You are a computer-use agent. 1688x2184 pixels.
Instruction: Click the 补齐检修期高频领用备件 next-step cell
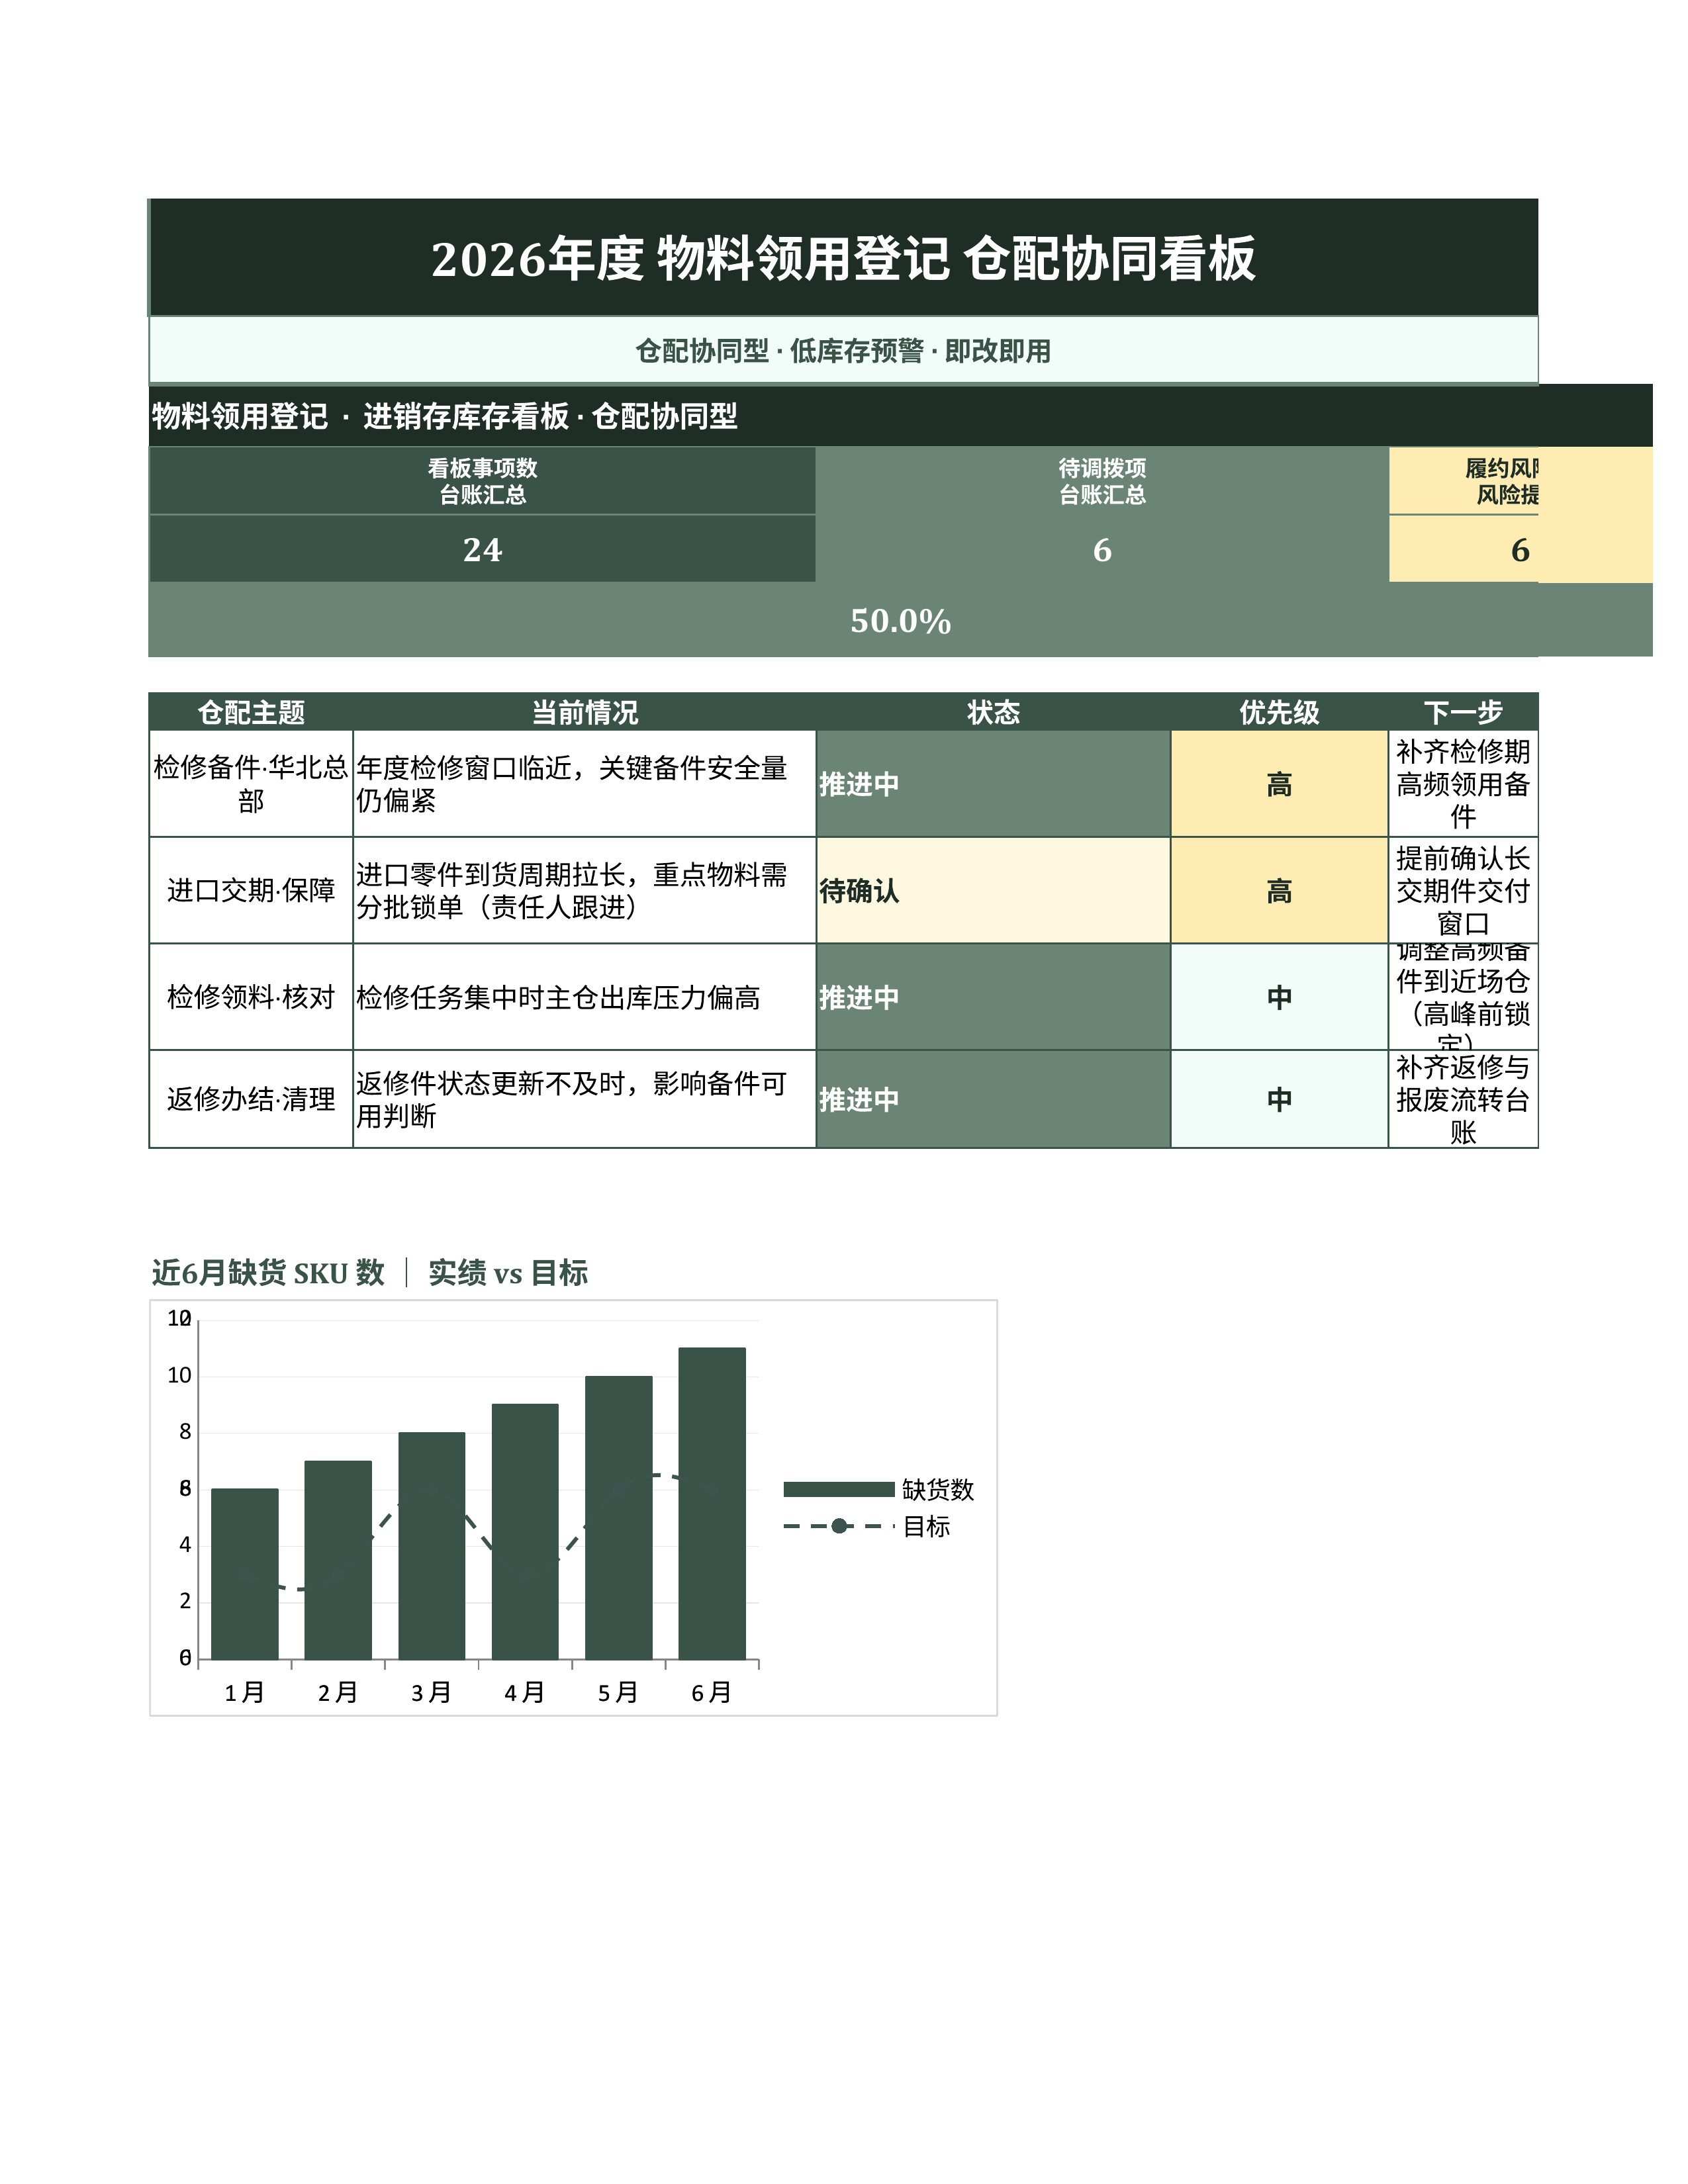click(1463, 784)
